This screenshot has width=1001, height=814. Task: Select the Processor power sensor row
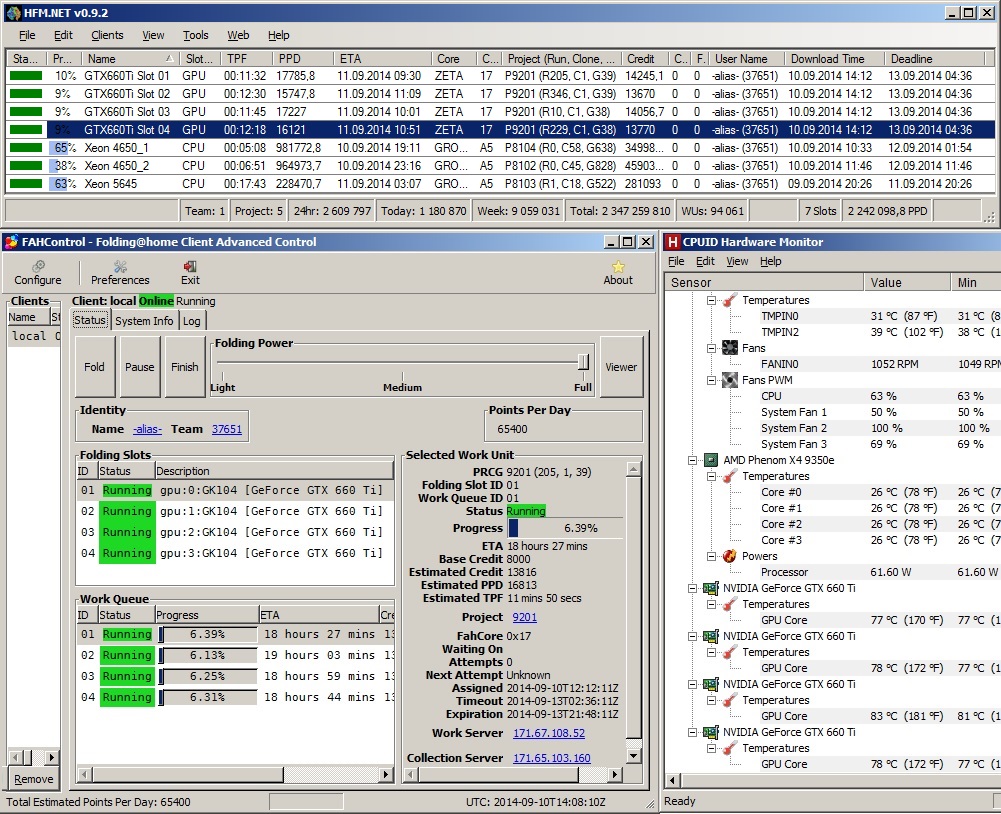[x=833, y=572]
